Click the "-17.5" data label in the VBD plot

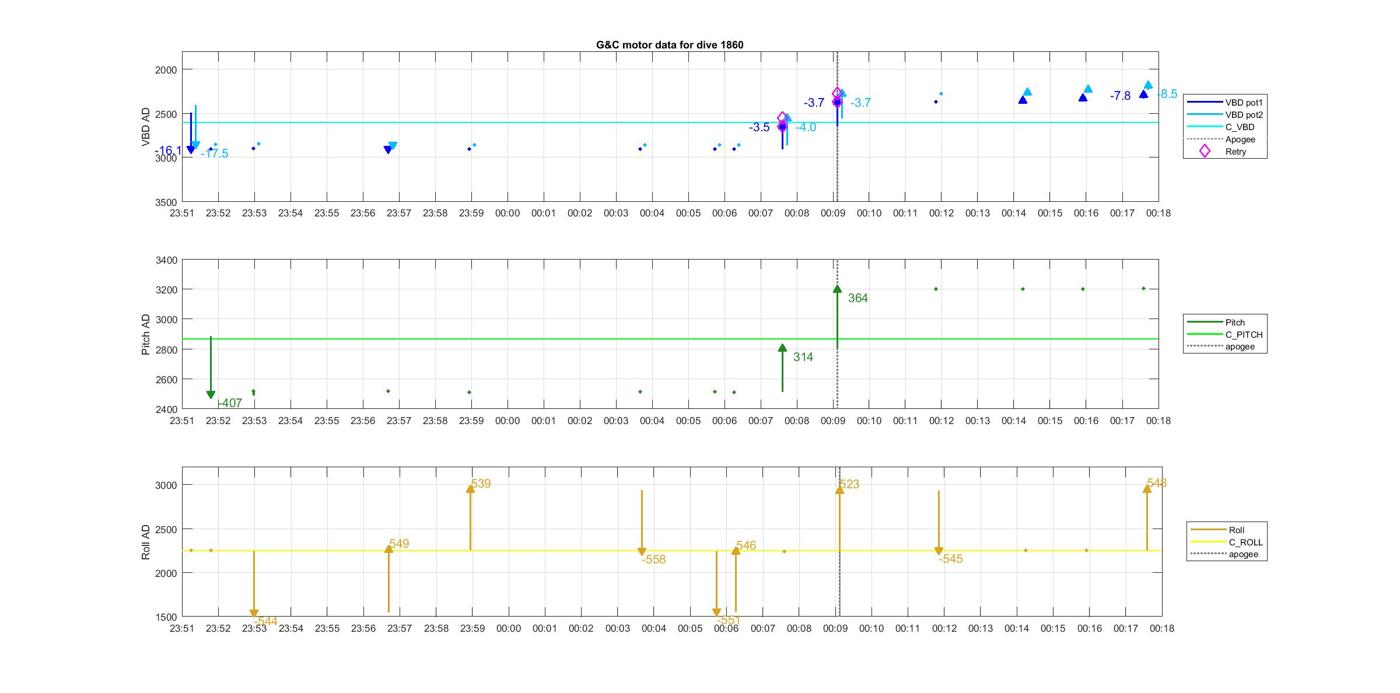214,154
